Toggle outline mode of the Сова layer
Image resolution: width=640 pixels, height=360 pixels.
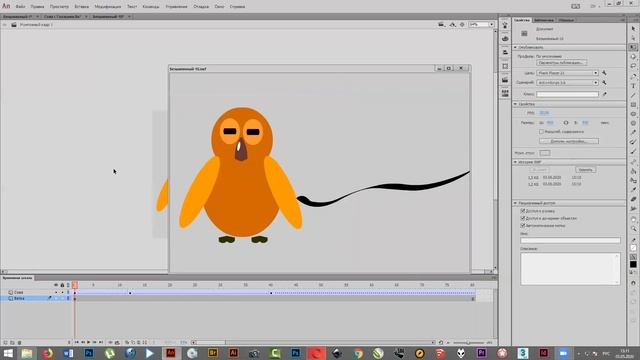pyautogui.click(x=68, y=292)
